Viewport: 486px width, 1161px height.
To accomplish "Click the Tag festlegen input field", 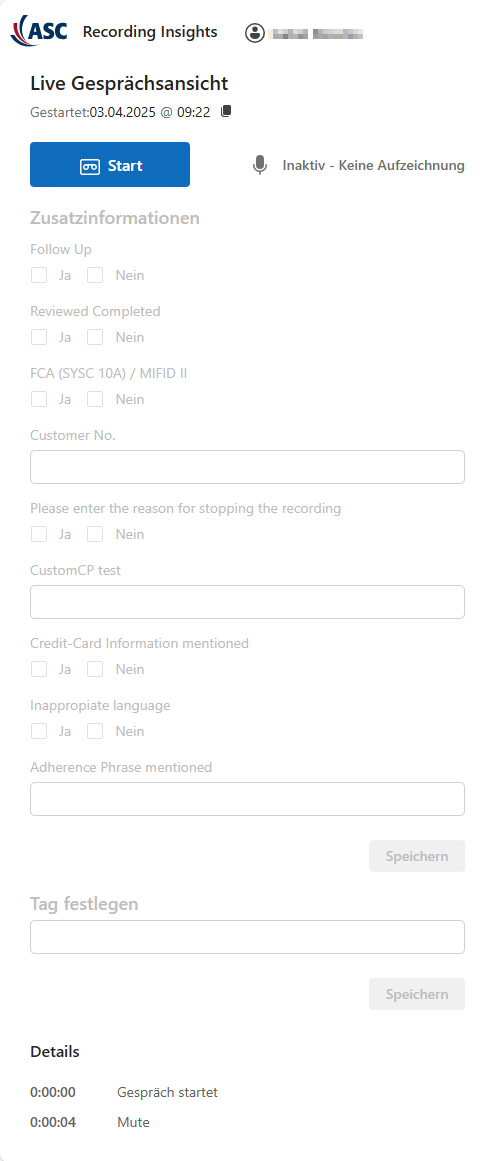I will click(247, 937).
